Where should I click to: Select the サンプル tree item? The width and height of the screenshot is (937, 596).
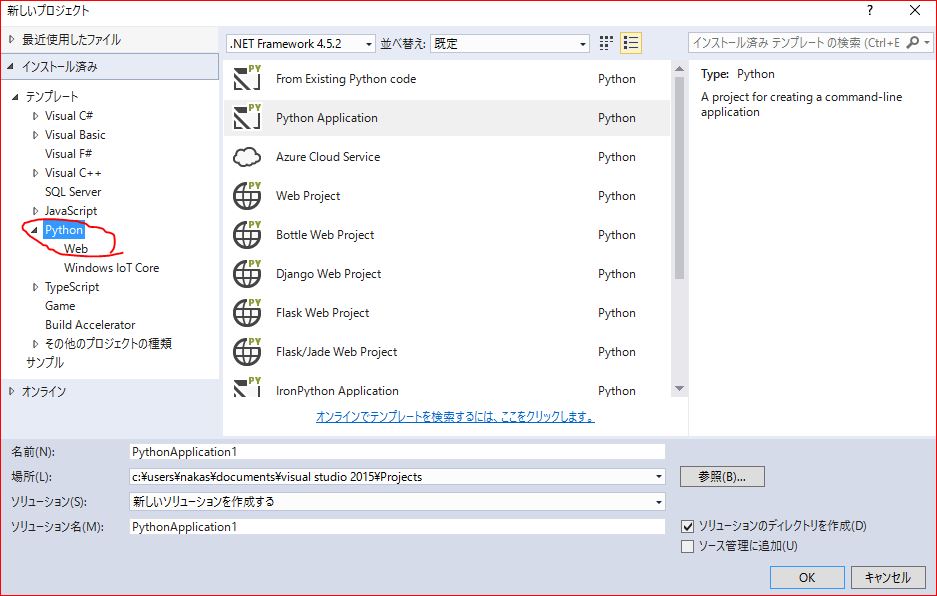pos(45,362)
